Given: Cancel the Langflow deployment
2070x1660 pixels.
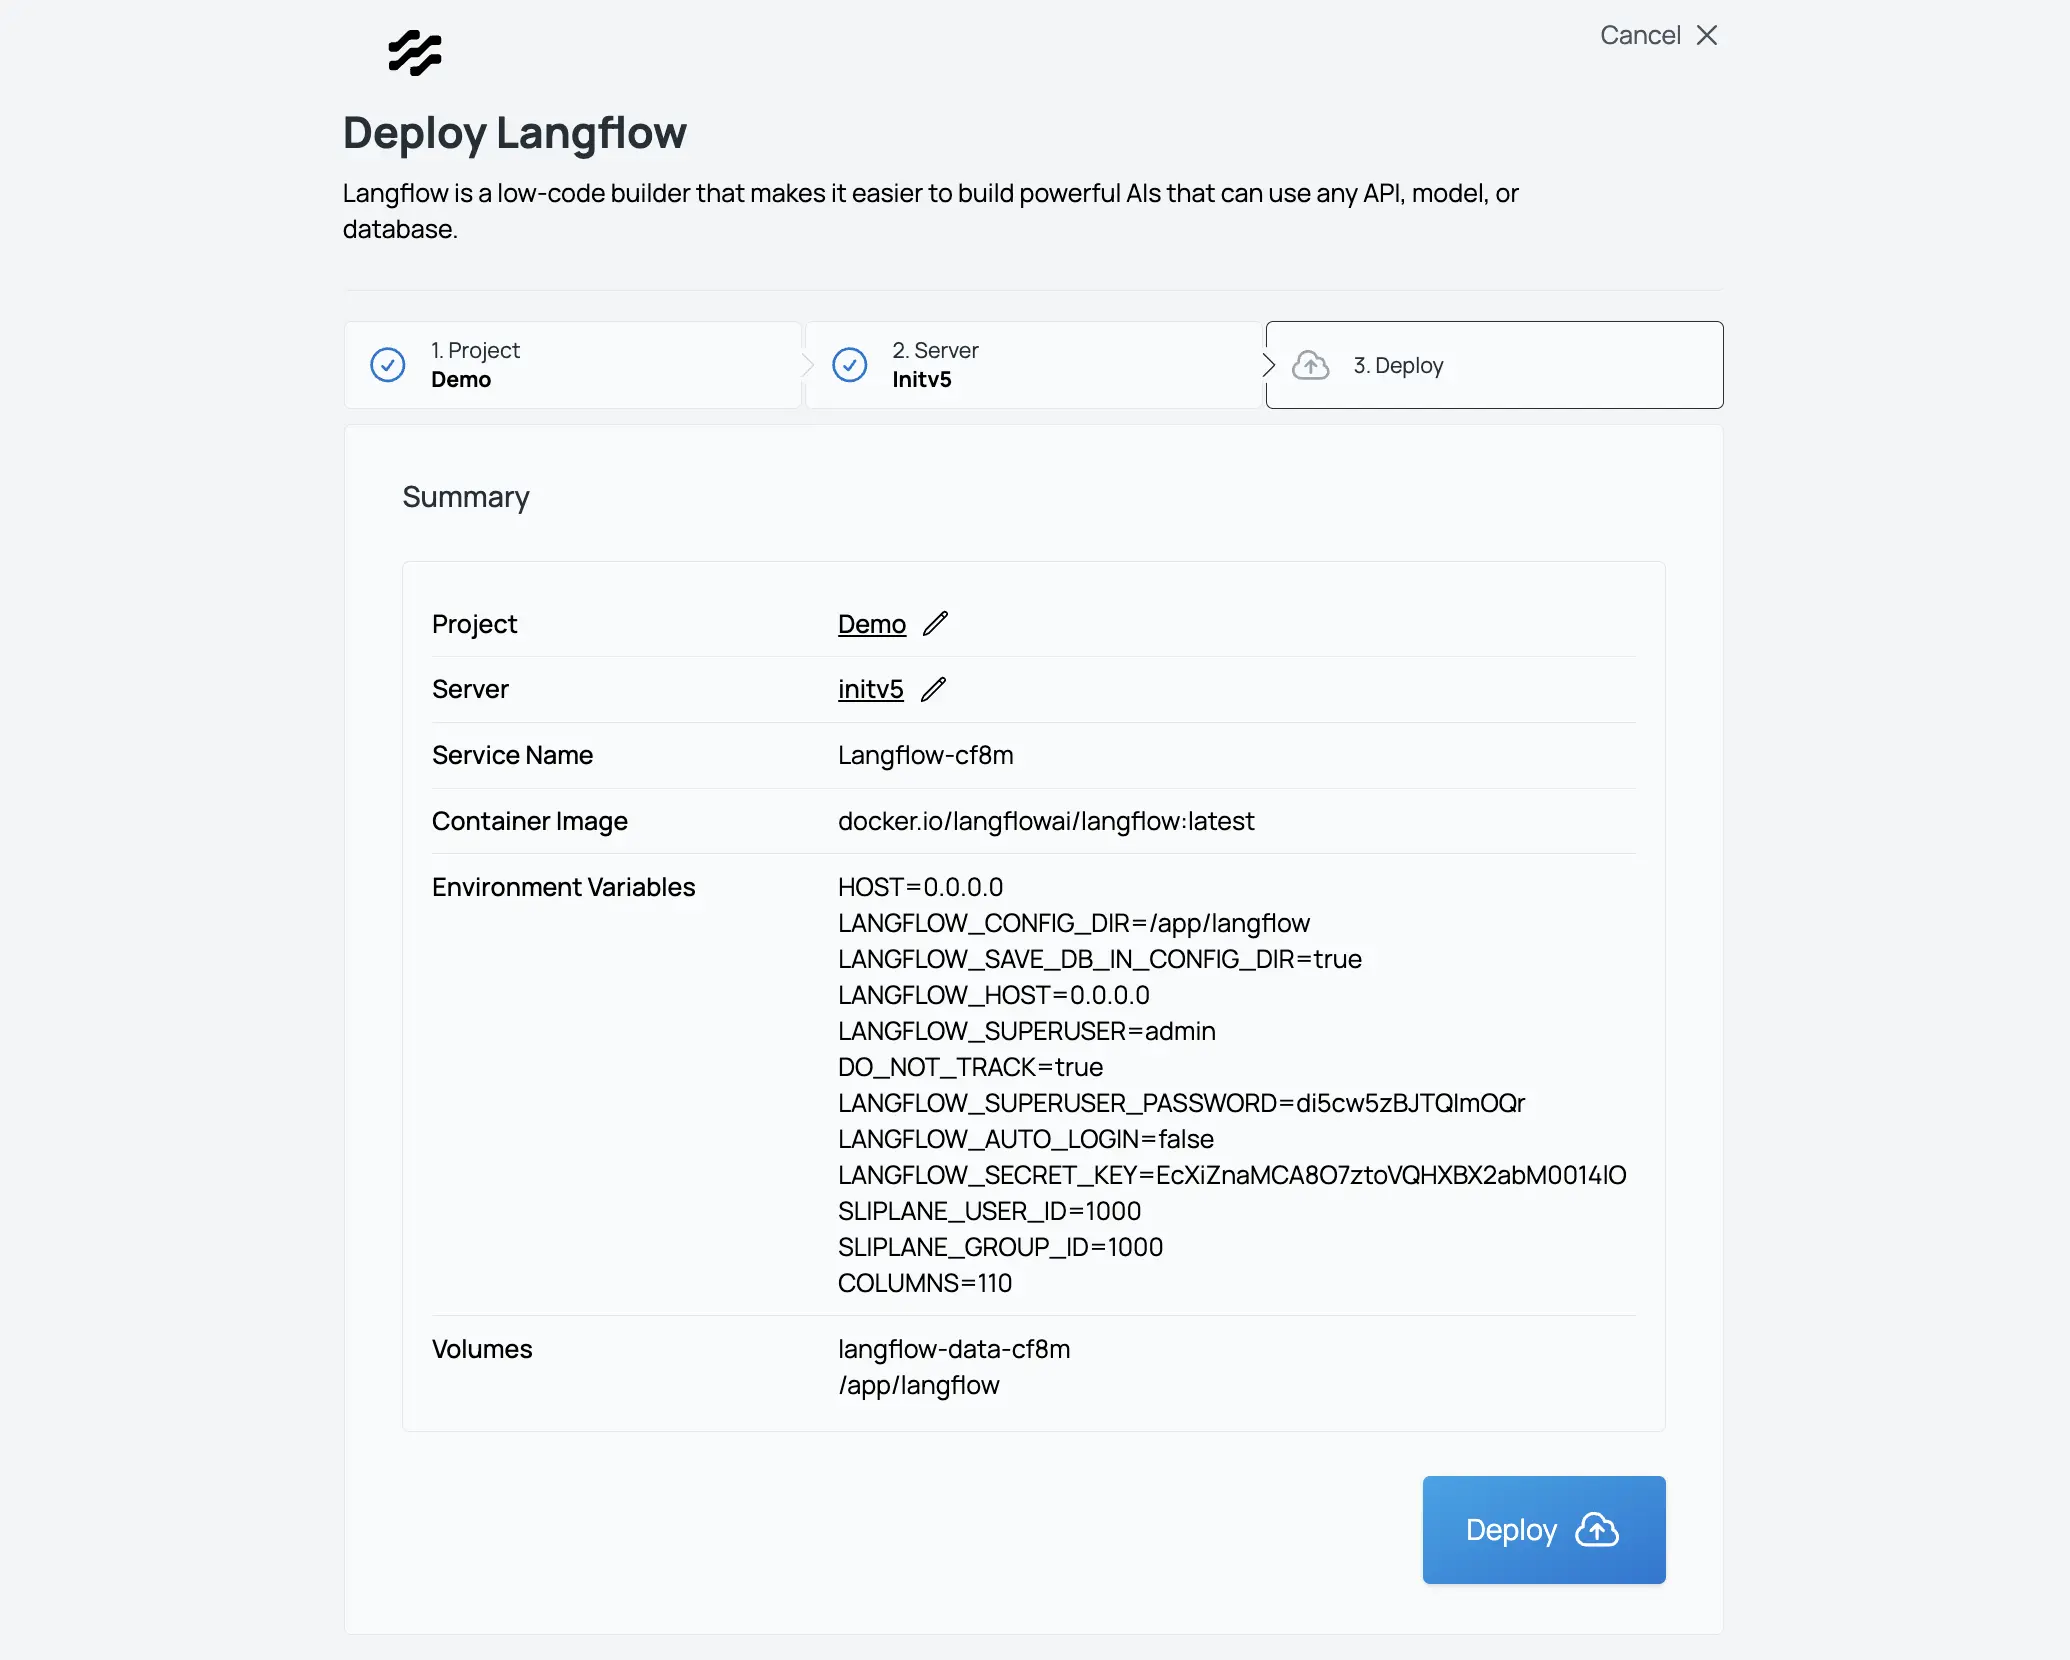Looking at the screenshot, I should coord(1659,35).
